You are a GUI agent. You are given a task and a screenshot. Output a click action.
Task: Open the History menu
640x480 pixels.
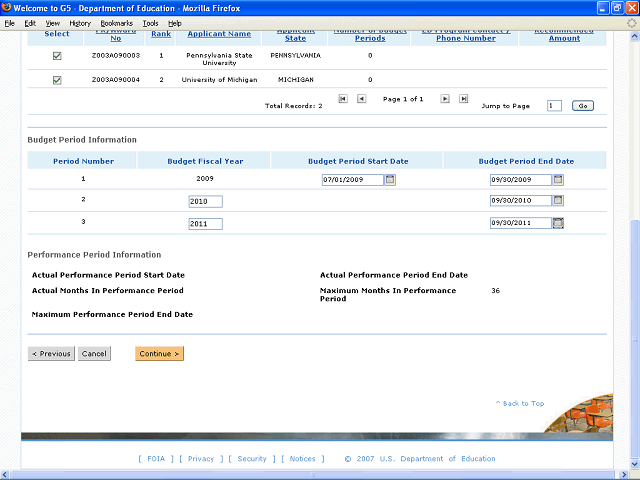pyautogui.click(x=80, y=22)
